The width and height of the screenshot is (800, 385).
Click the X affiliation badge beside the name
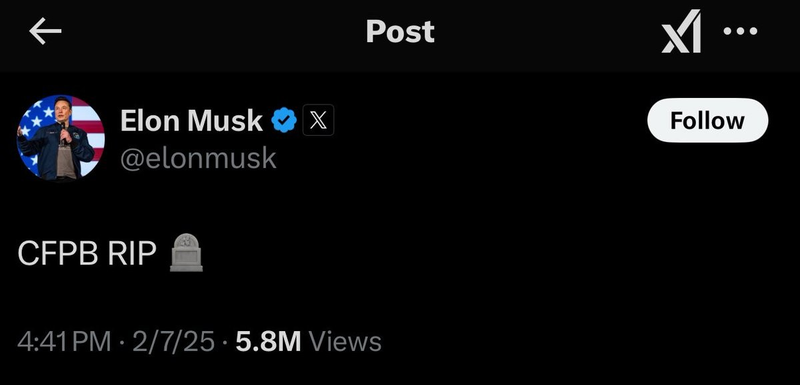click(318, 120)
